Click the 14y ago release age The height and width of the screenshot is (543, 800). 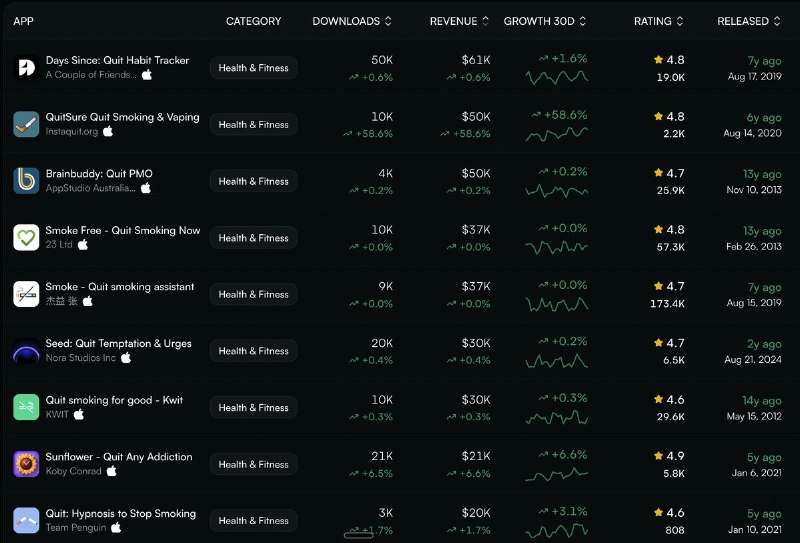[762, 401]
